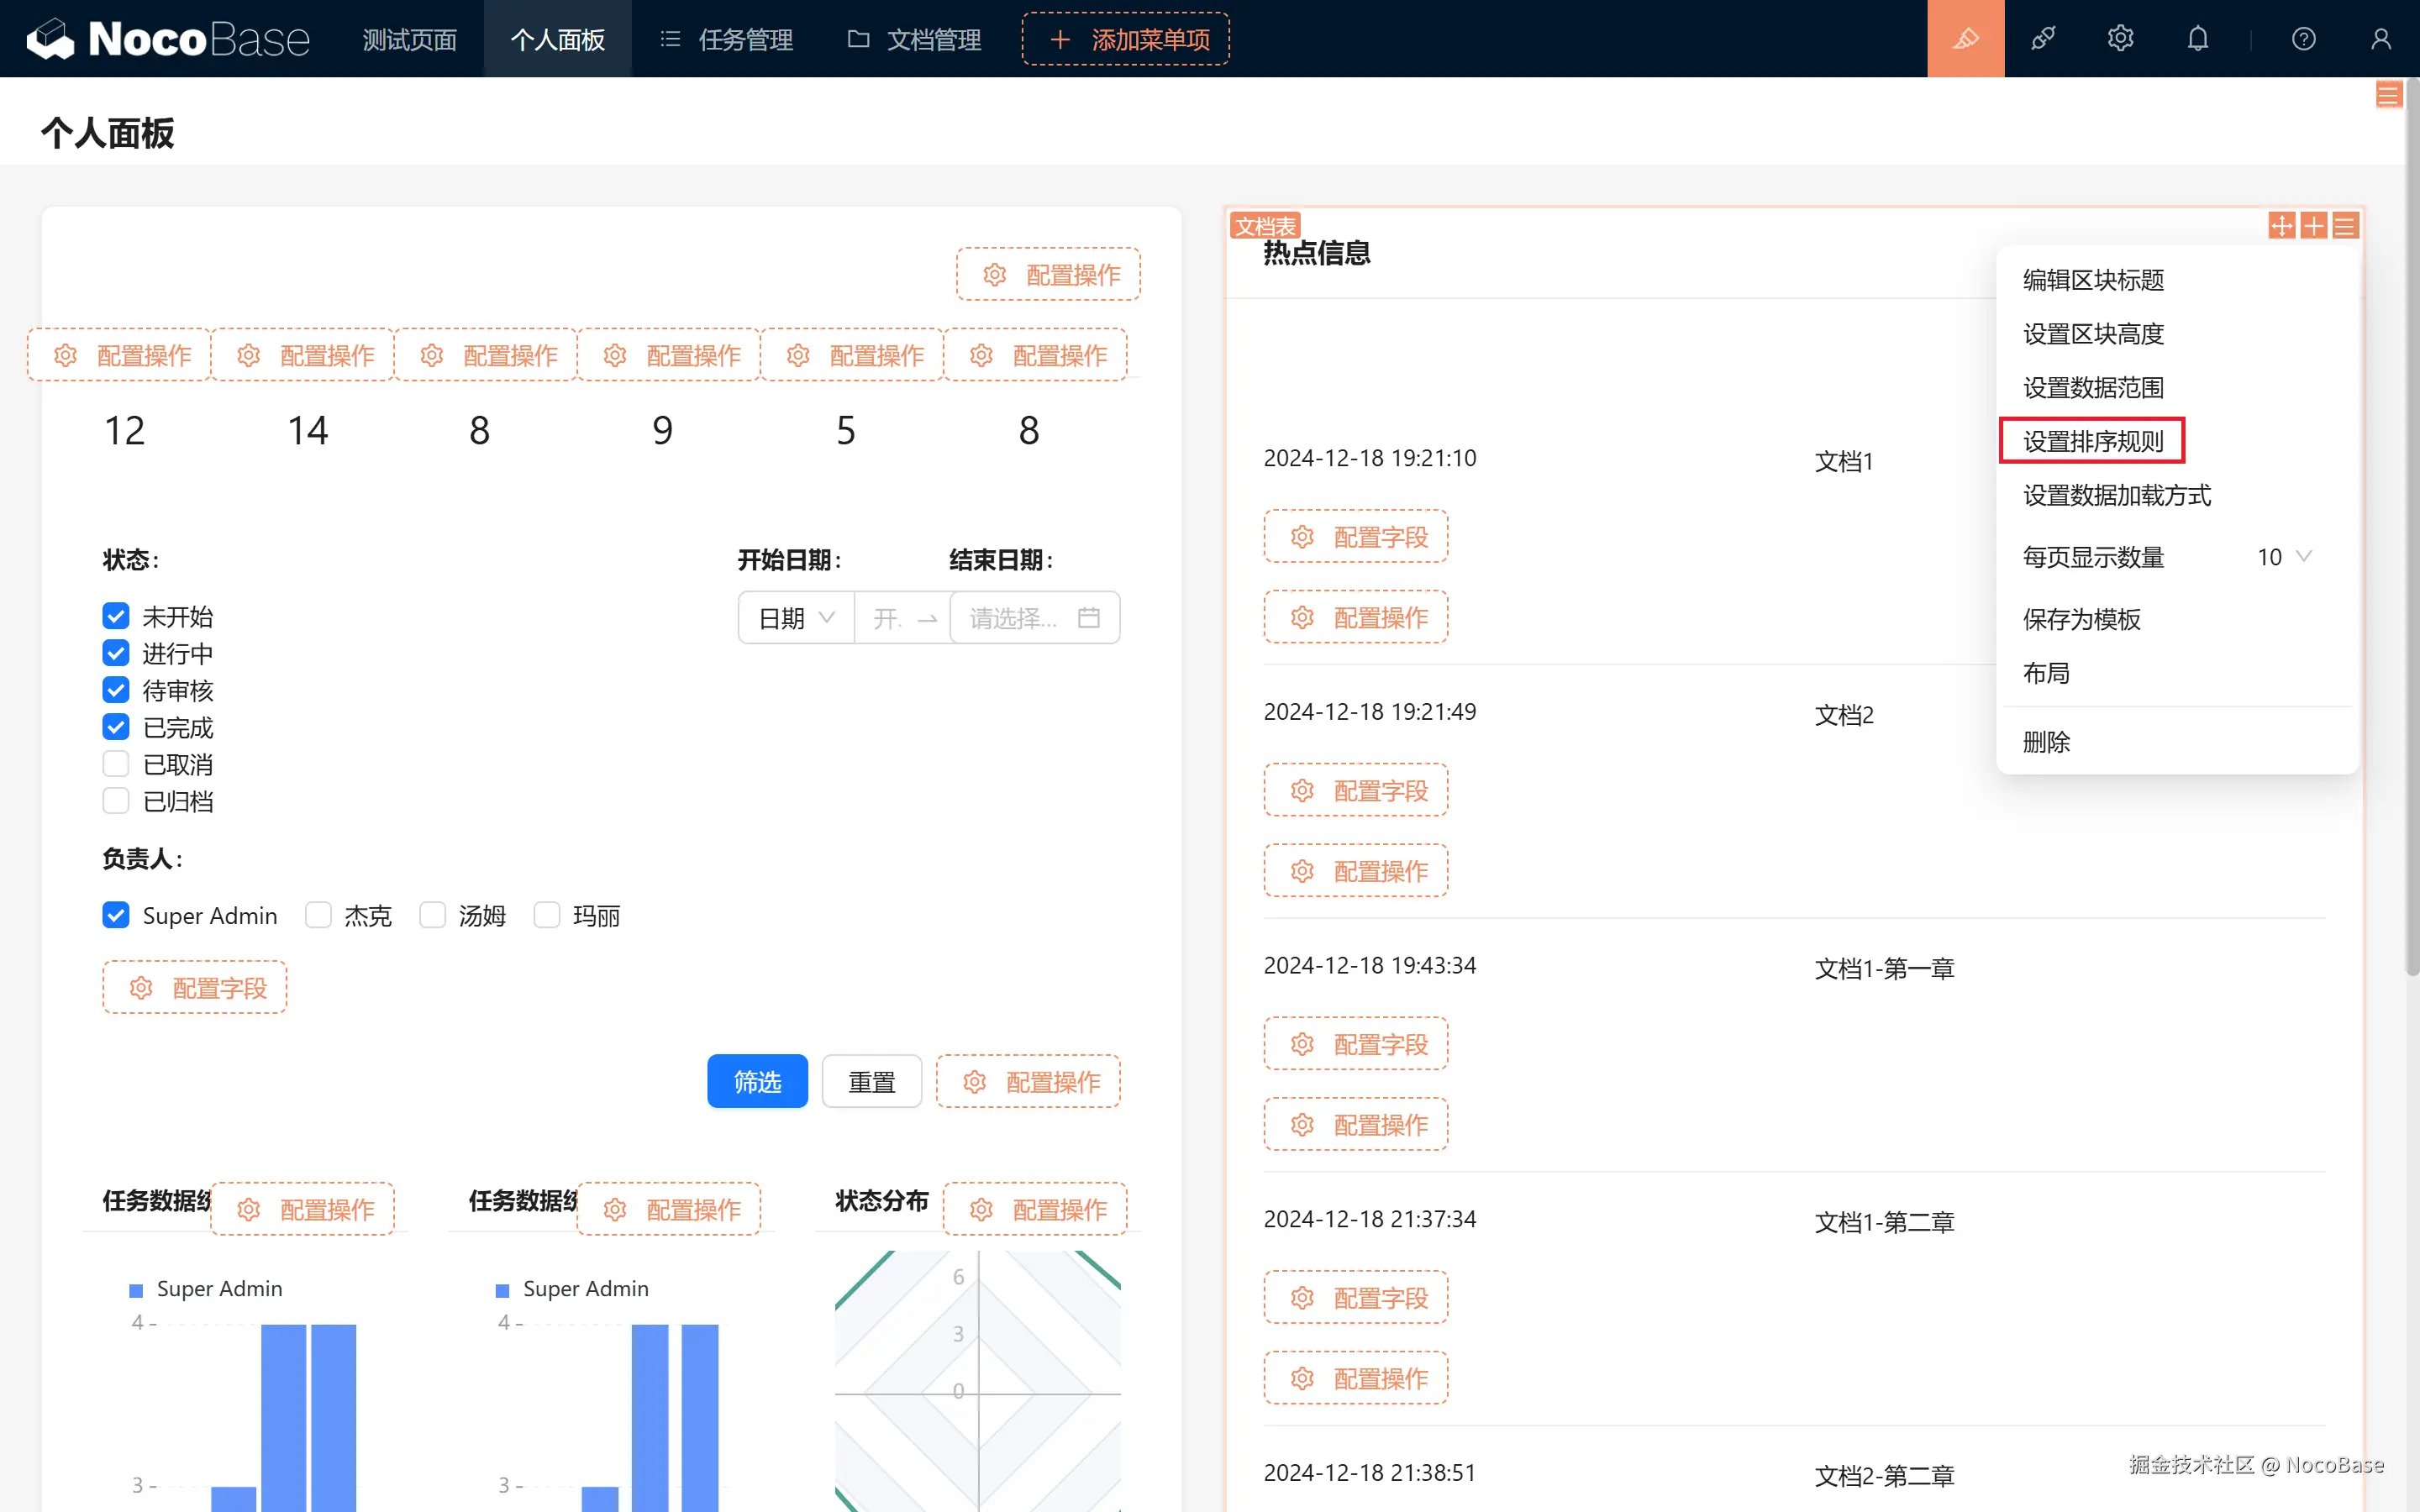Viewport: 2420px width, 1512px height.
Task: Expand the 日期 date type selector
Action: pos(796,618)
